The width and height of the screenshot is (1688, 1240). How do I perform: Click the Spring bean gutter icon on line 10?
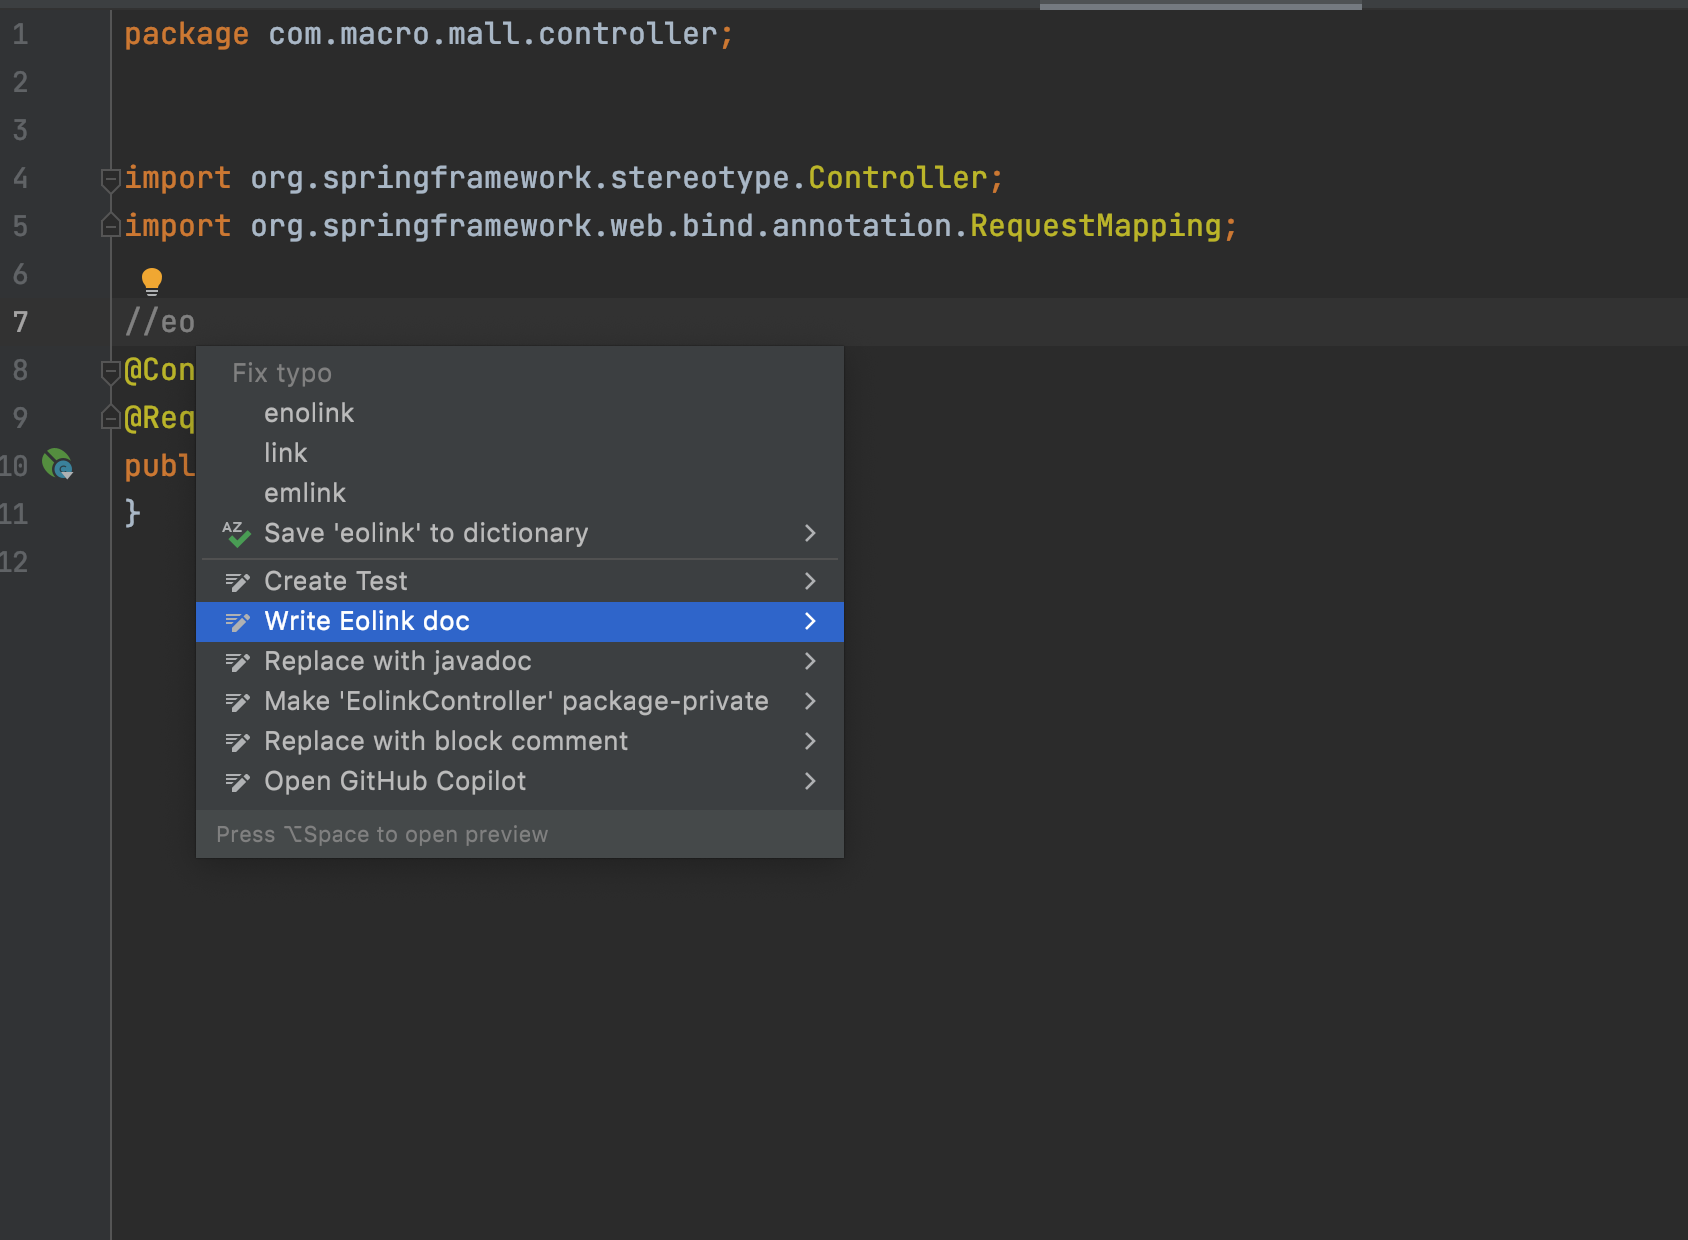(58, 464)
